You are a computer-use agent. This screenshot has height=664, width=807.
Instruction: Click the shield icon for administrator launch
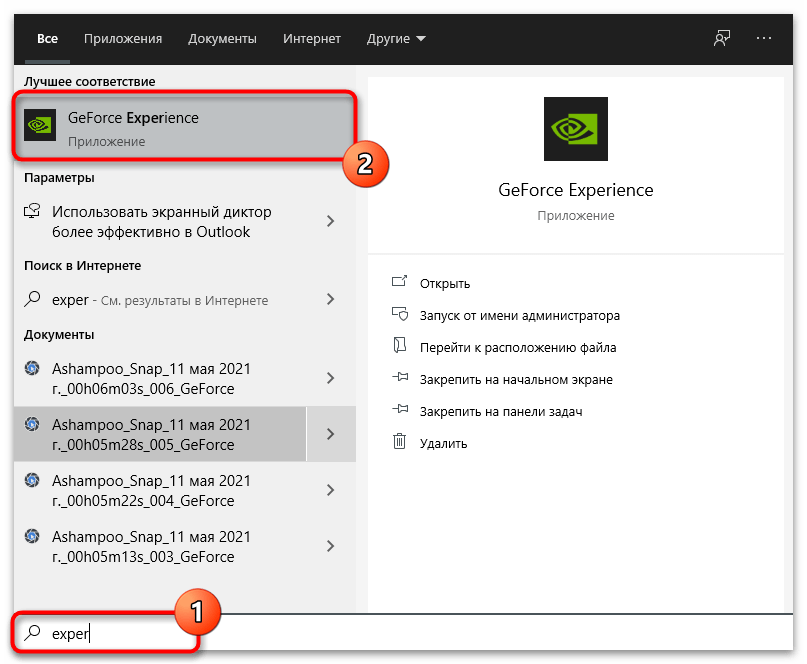399,313
